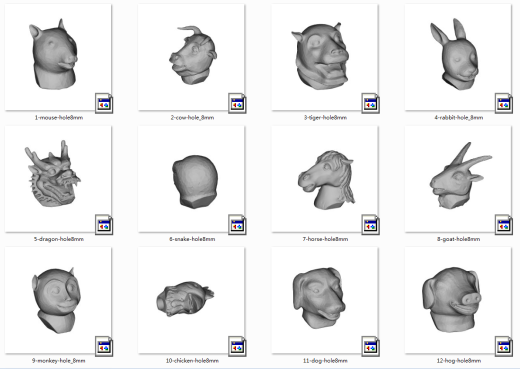
Task: Click the file type icon on the 11-dog thumbnail
Action: coord(371,346)
